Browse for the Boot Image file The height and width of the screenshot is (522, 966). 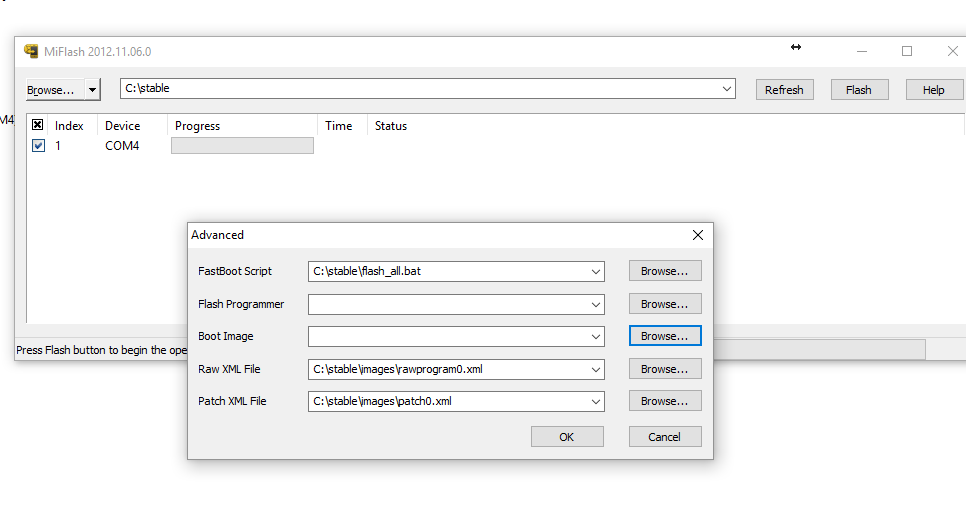pos(665,336)
